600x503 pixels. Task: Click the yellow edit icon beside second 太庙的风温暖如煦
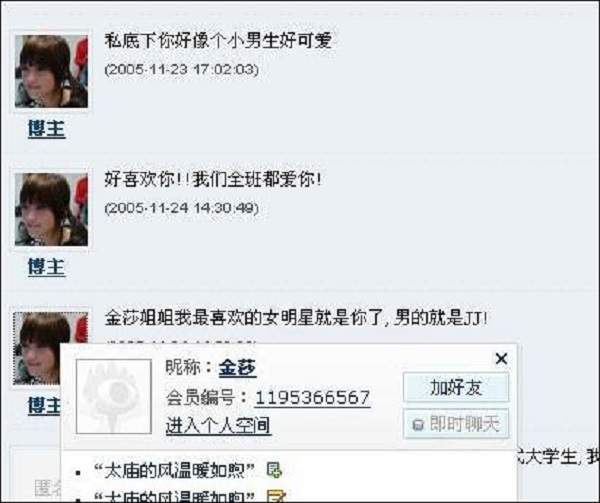click(276, 496)
